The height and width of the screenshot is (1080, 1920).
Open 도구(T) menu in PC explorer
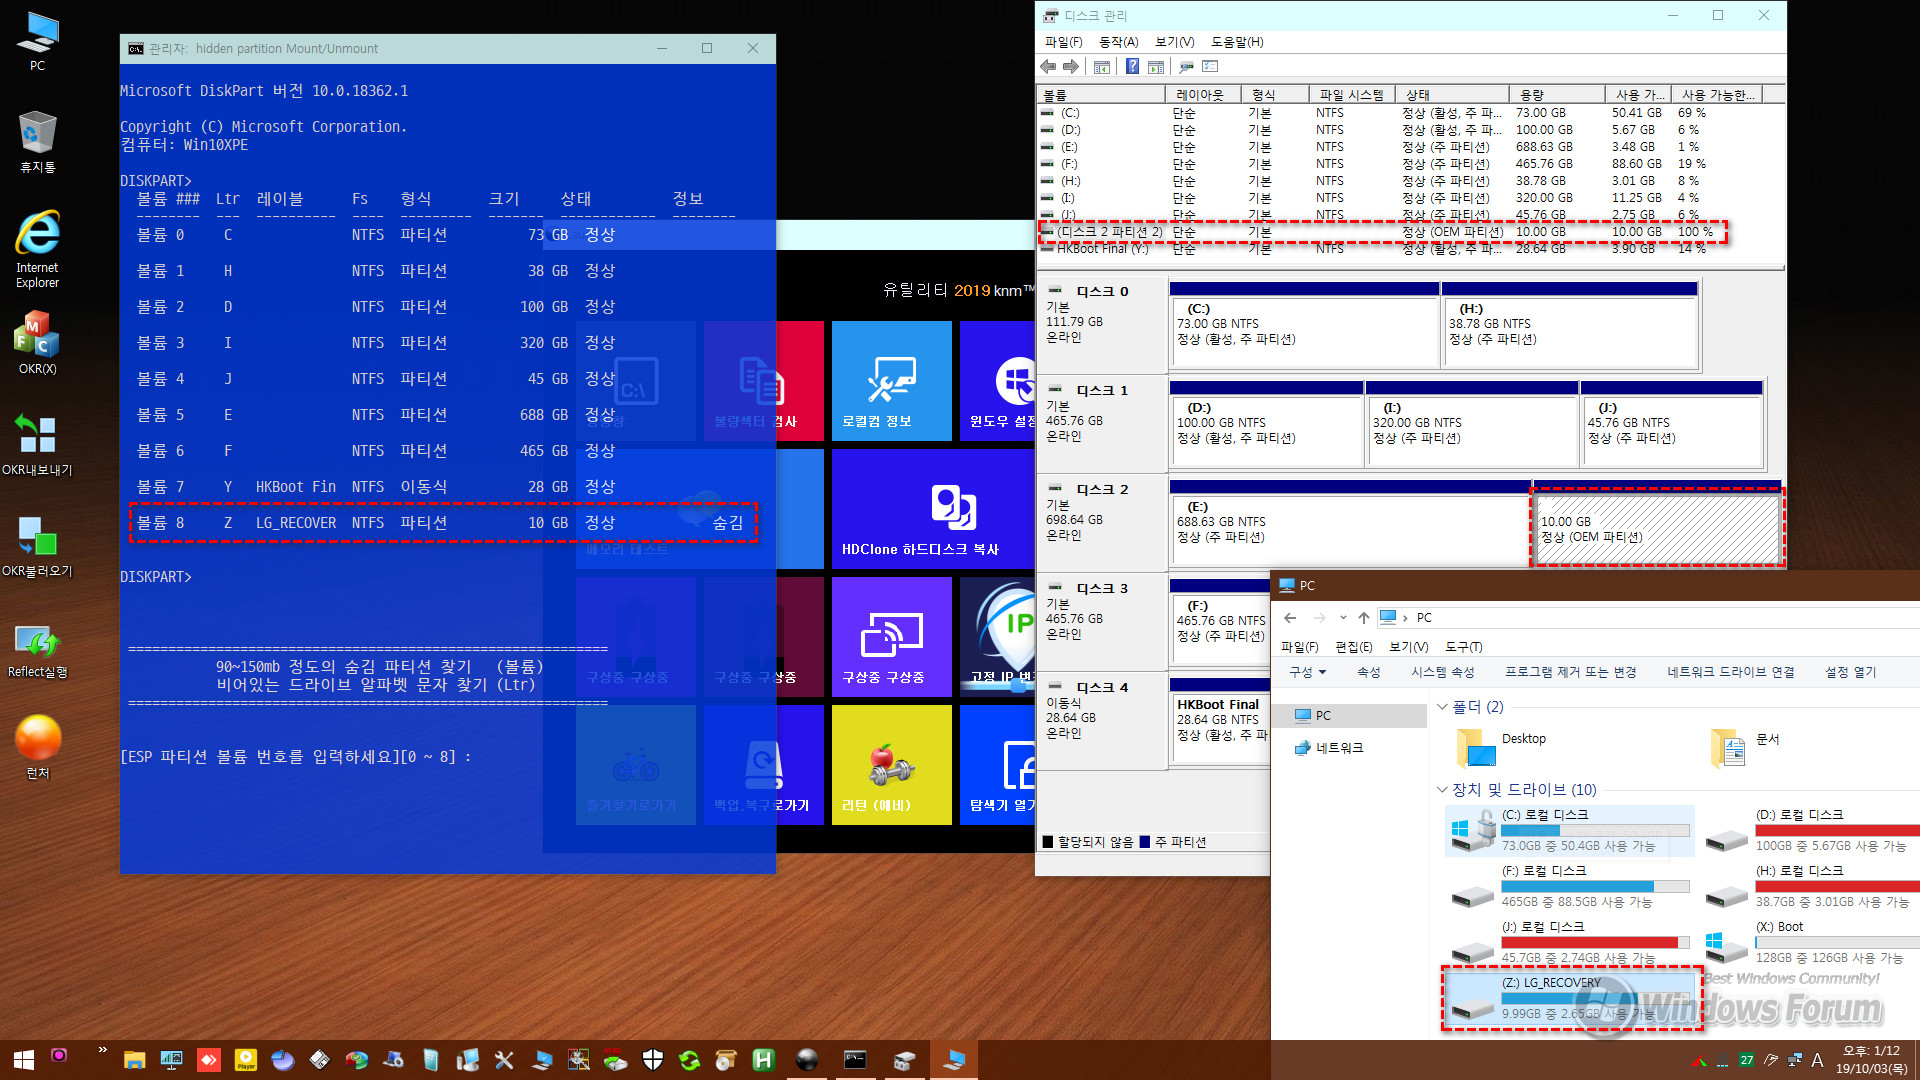click(x=1463, y=647)
